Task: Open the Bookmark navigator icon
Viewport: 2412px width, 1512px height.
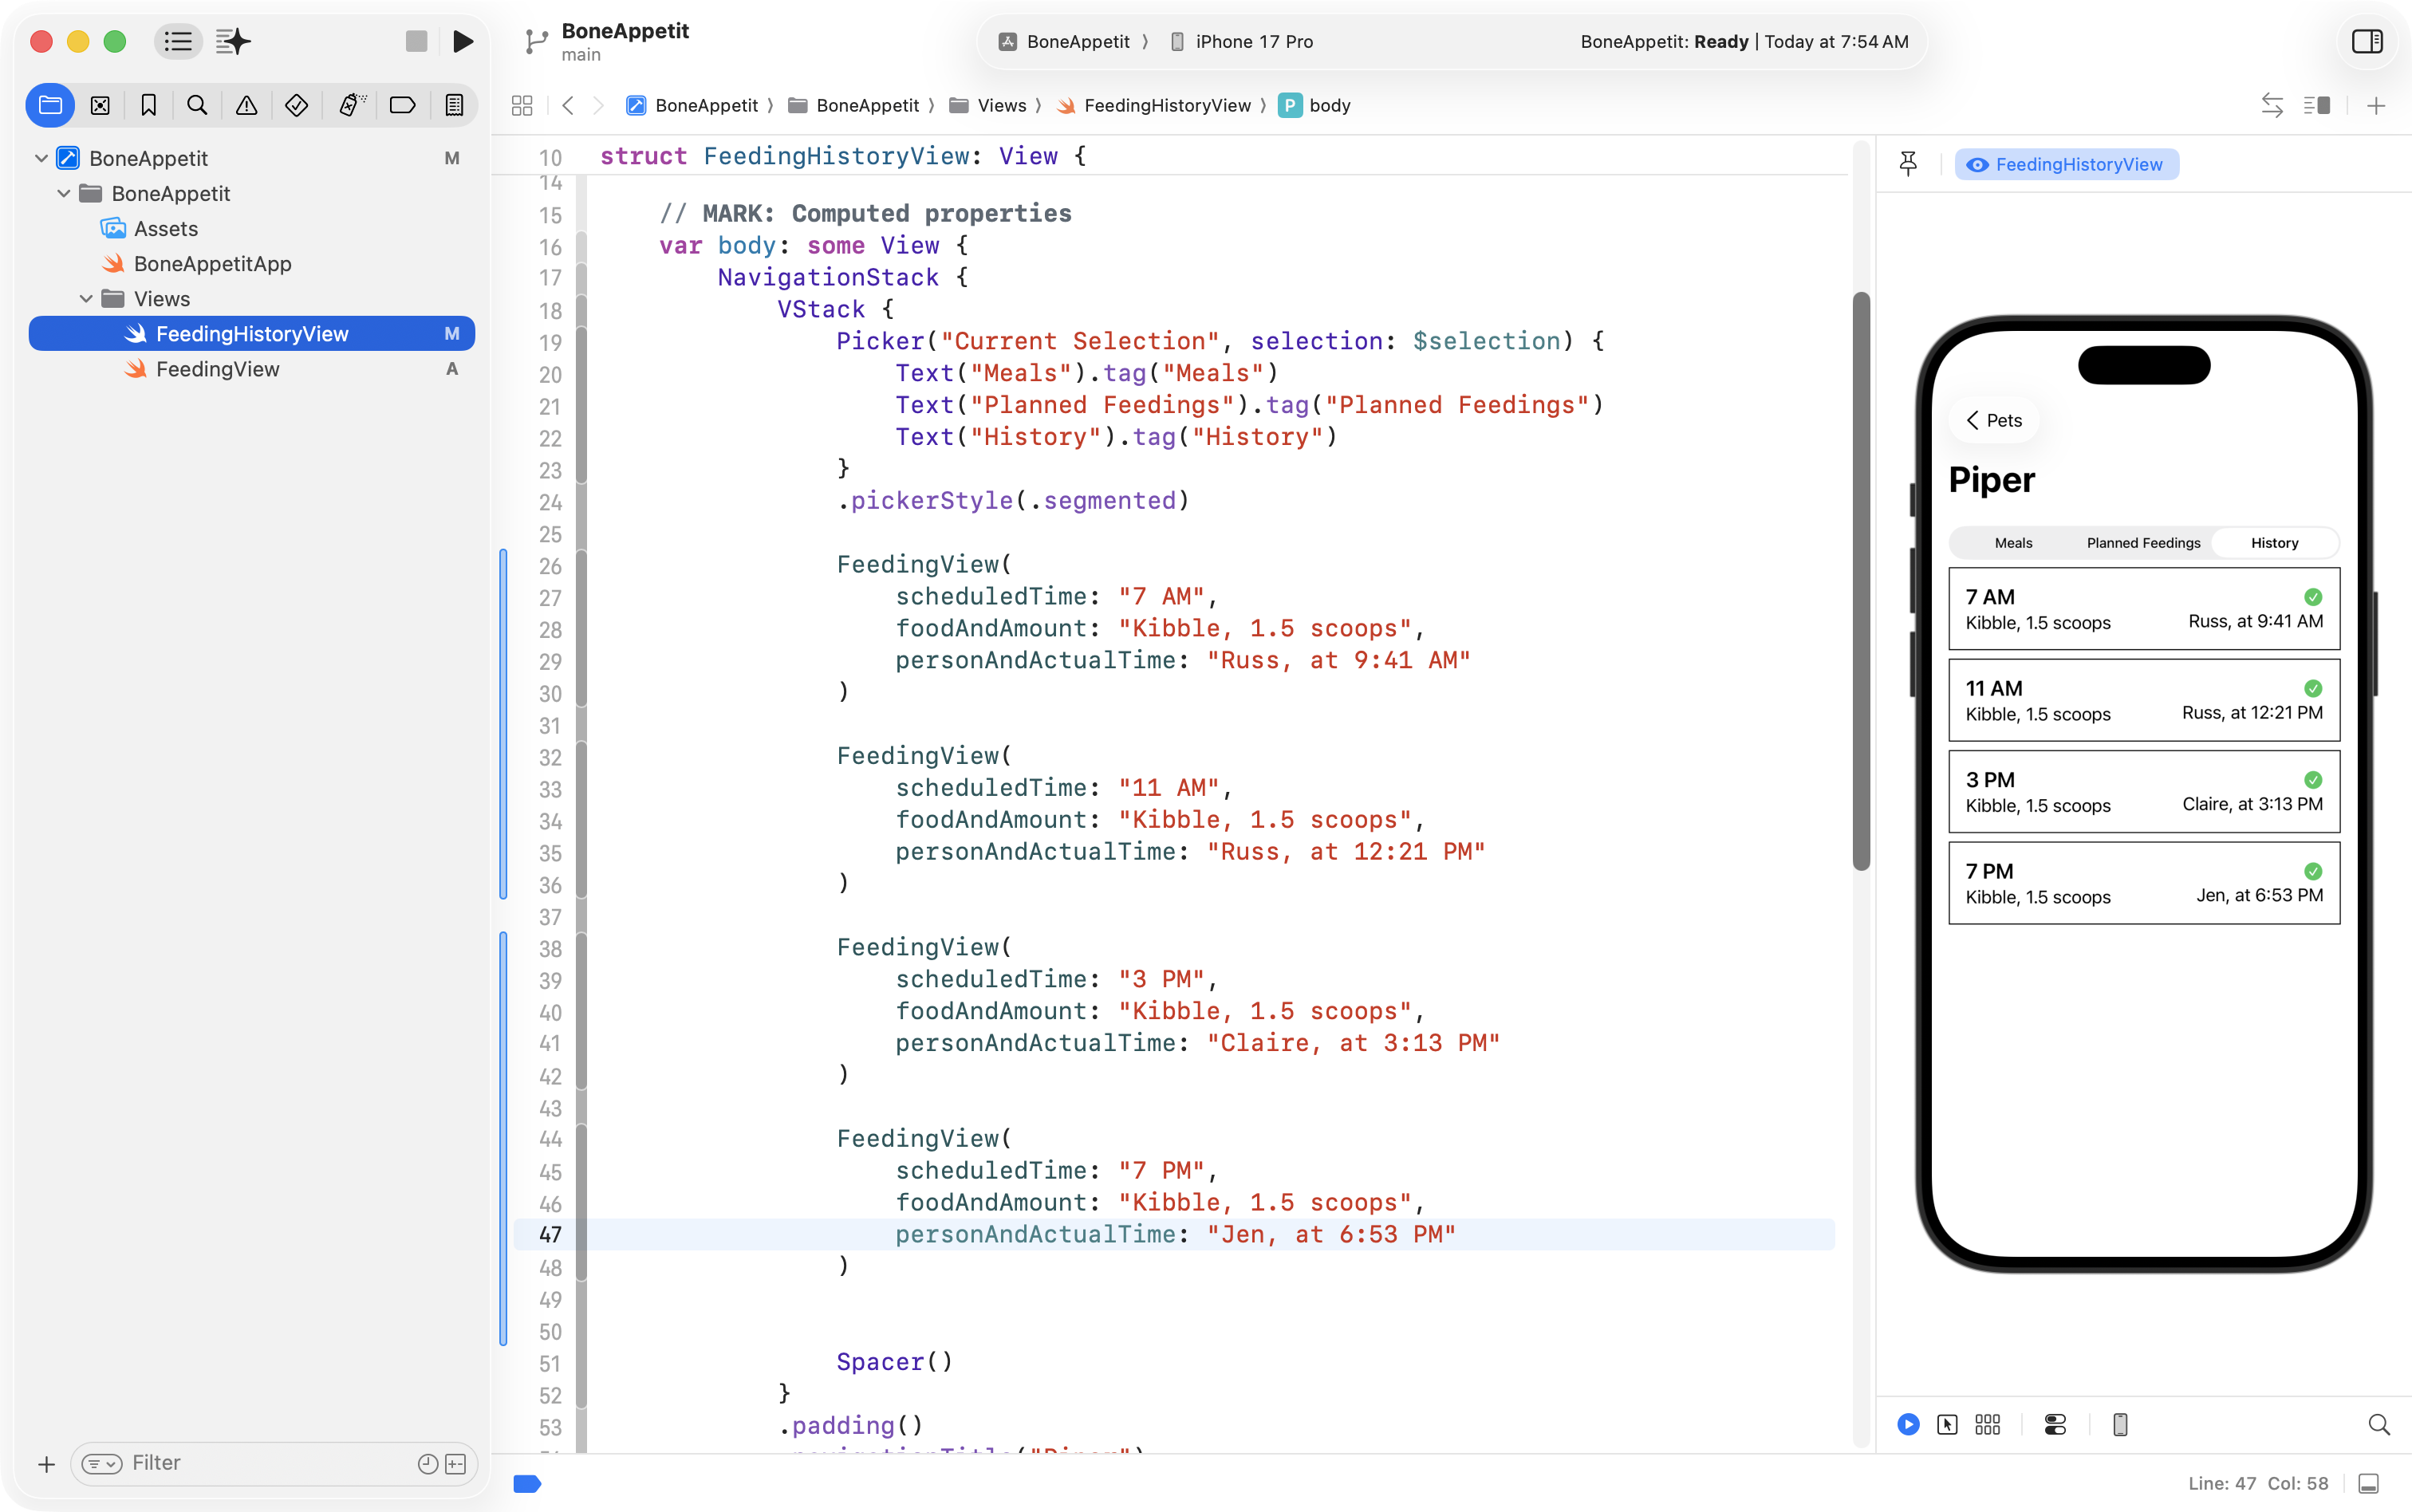Action: pos(148,105)
